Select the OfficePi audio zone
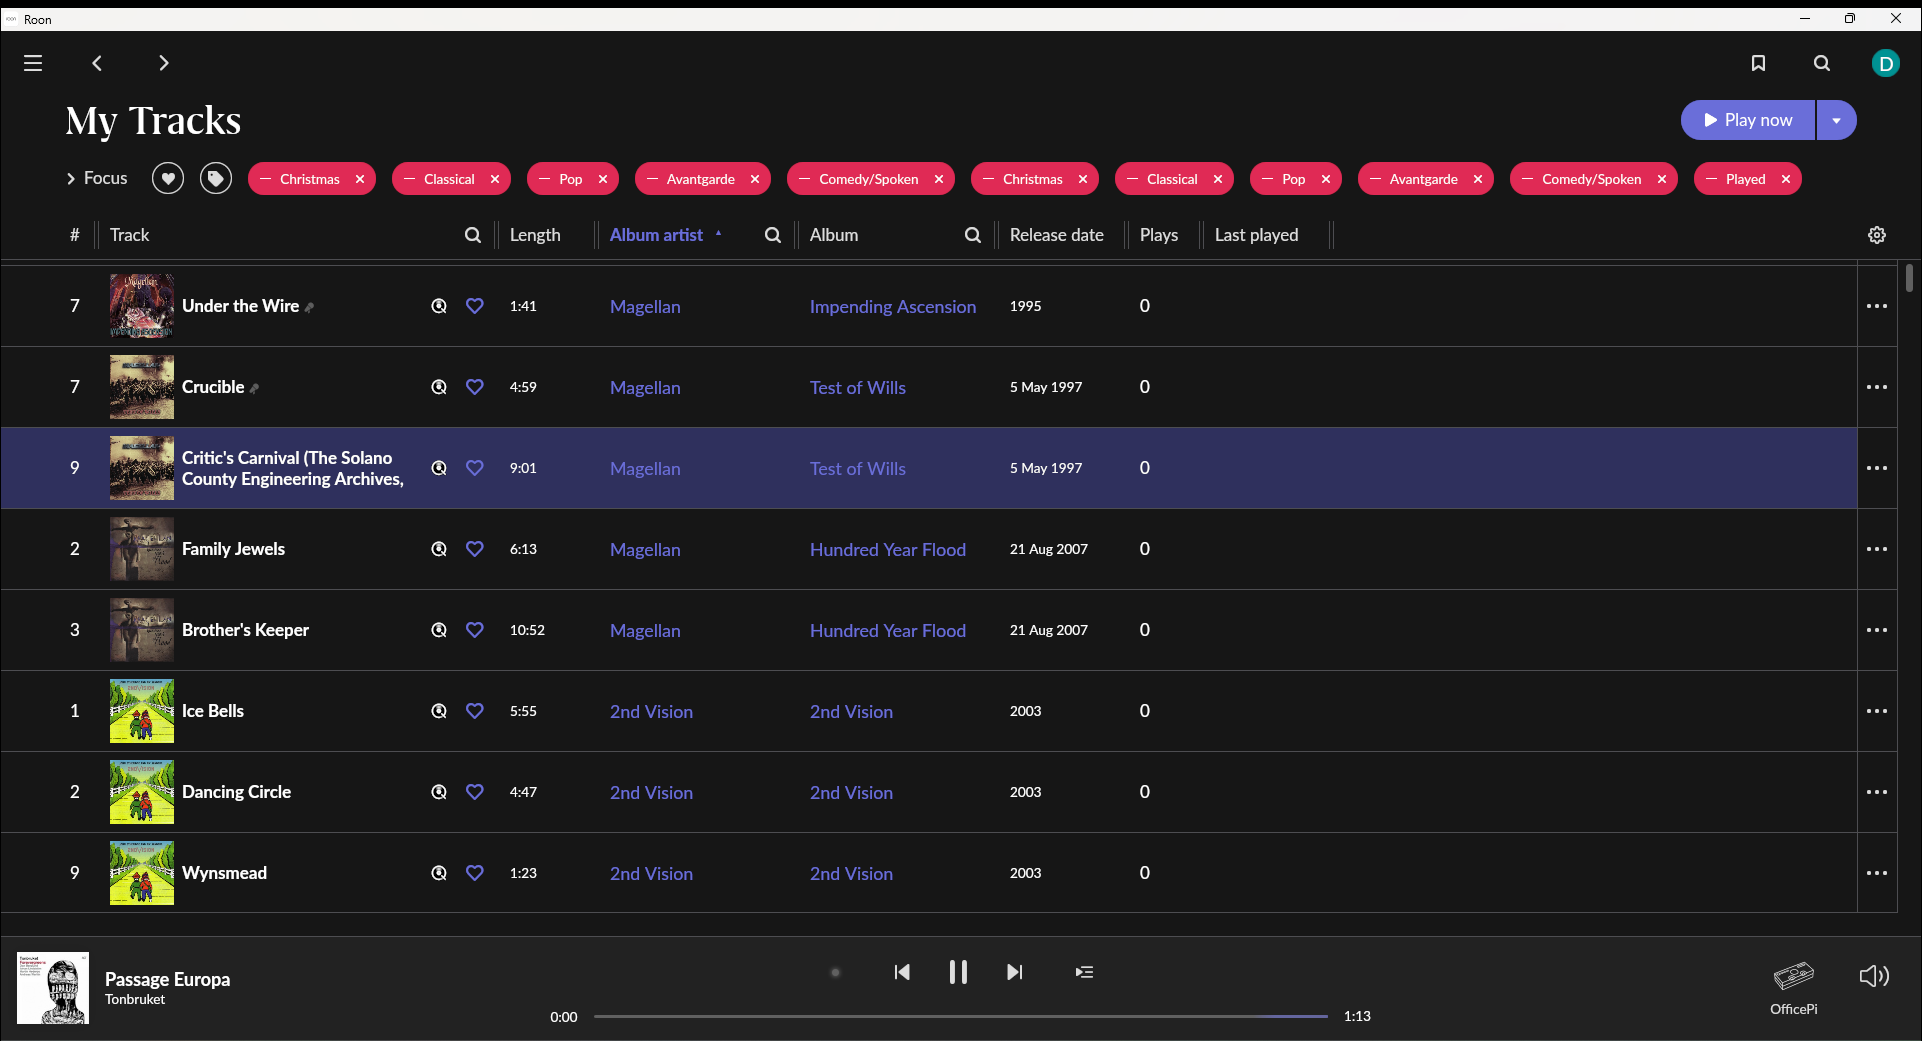 coord(1794,988)
